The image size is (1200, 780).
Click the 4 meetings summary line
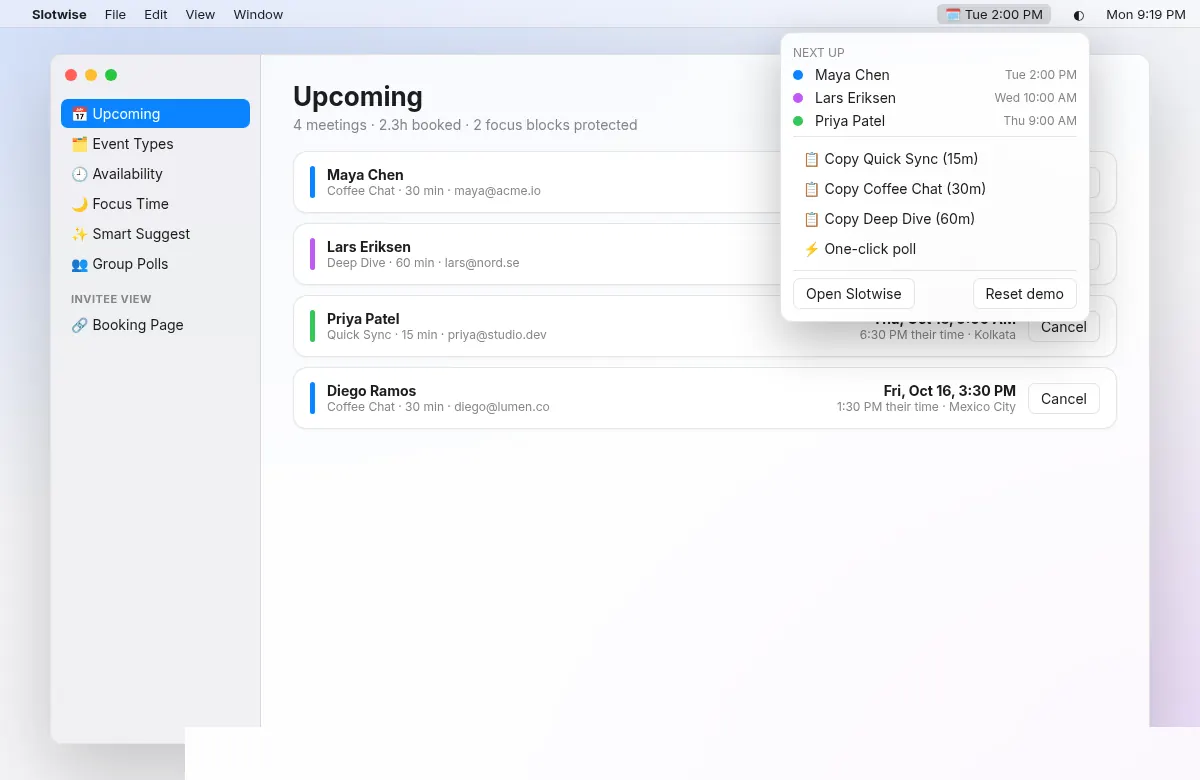tap(465, 125)
